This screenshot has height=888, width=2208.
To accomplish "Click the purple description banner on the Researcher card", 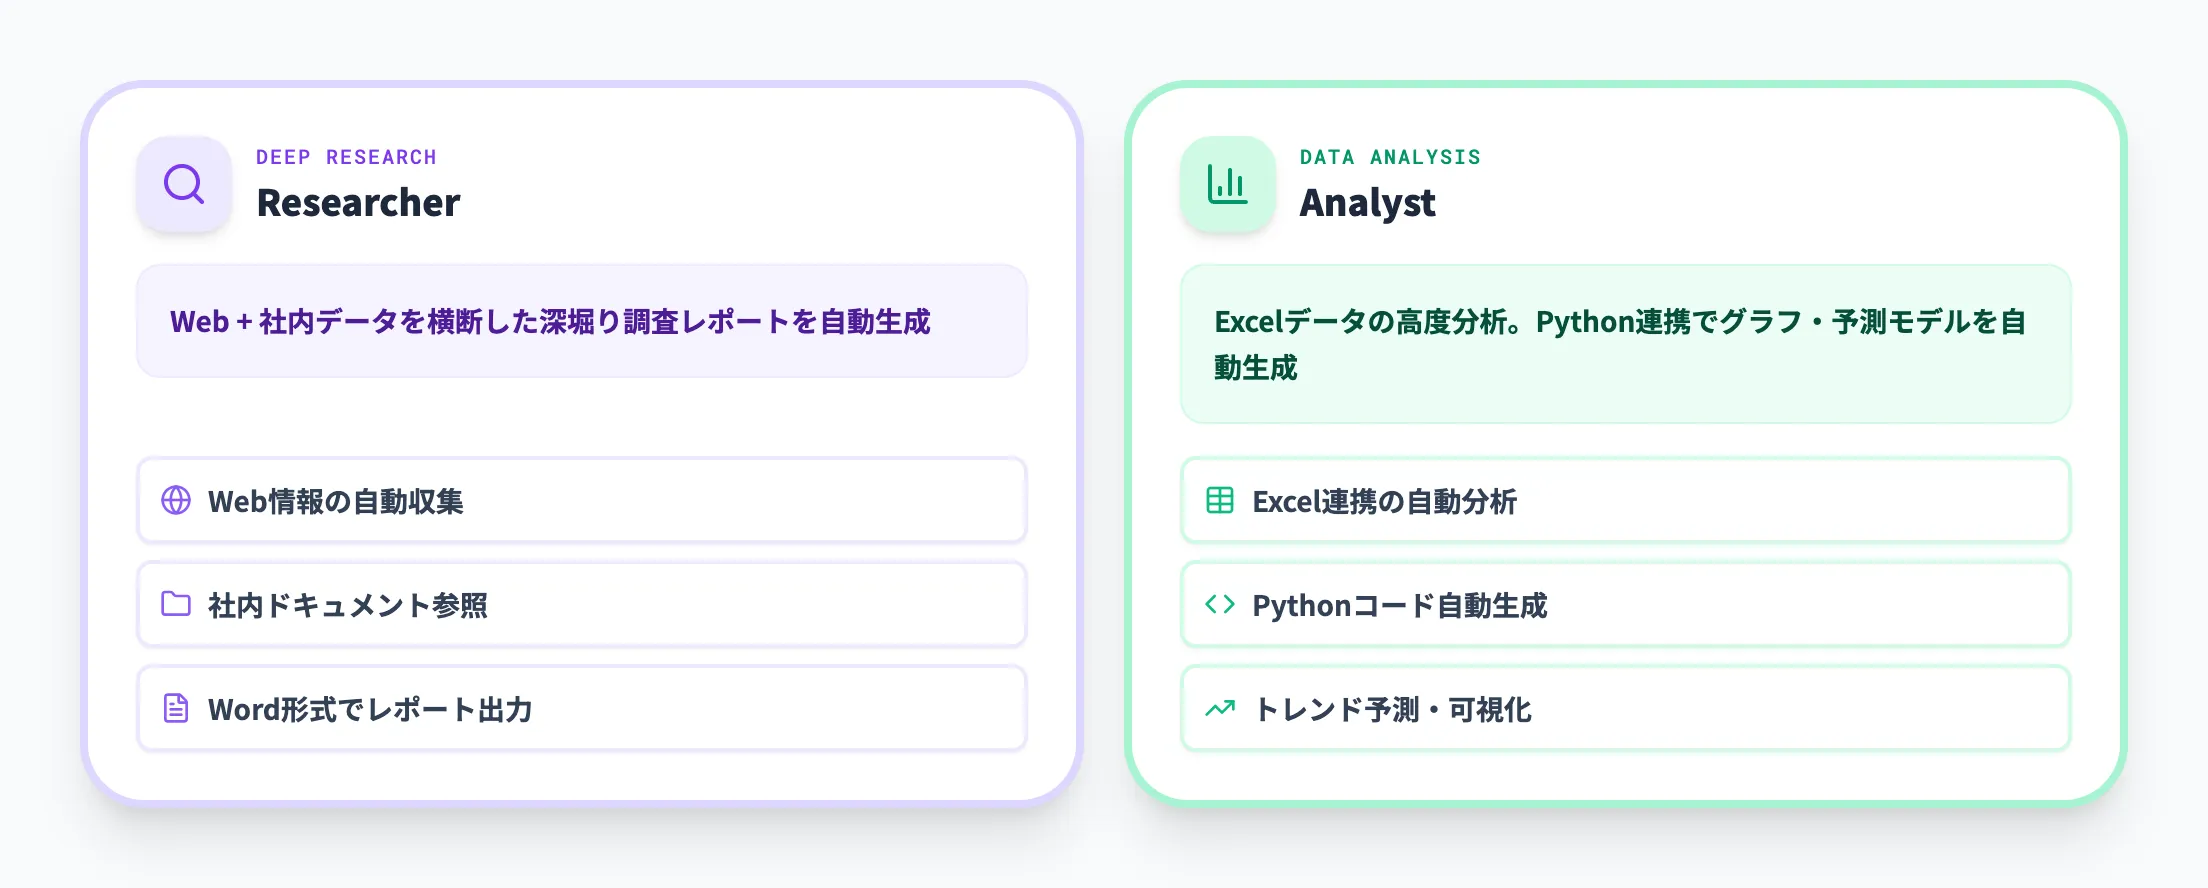I will coord(583,321).
